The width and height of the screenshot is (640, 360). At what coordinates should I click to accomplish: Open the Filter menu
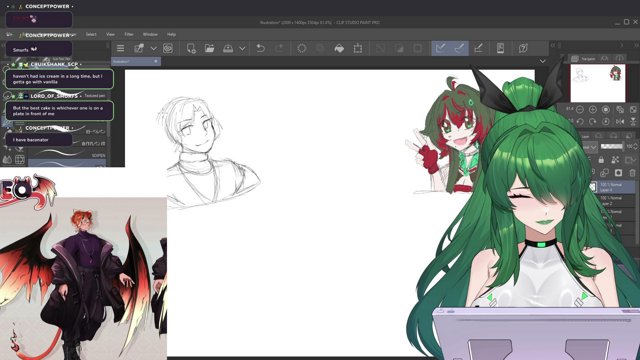pyautogui.click(x=129, y=34)
